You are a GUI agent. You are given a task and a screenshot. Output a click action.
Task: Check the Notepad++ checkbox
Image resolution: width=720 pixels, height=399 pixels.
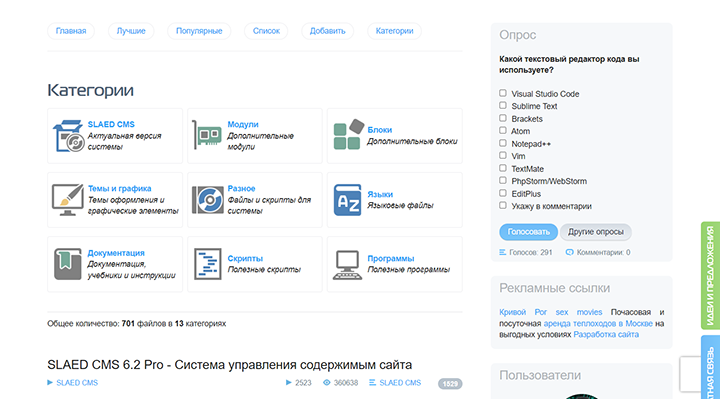pos(503,143)
